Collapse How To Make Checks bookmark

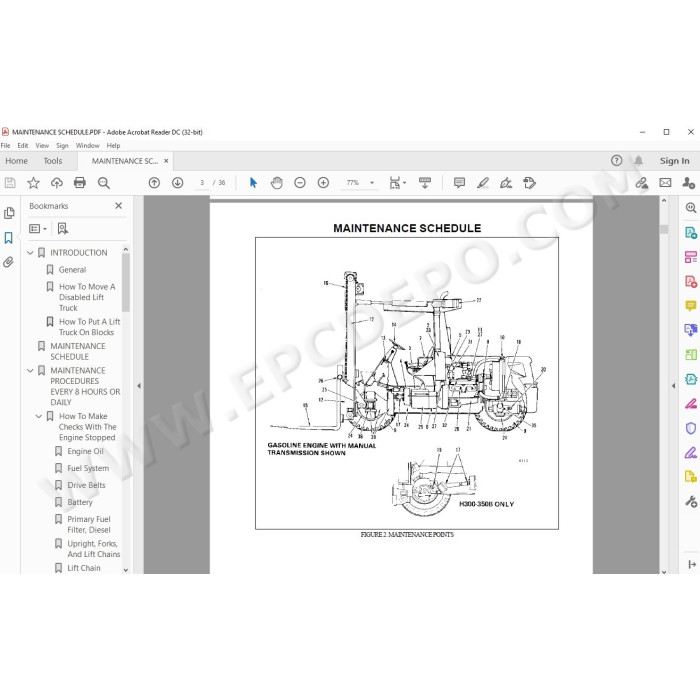[x=39, y=417]
